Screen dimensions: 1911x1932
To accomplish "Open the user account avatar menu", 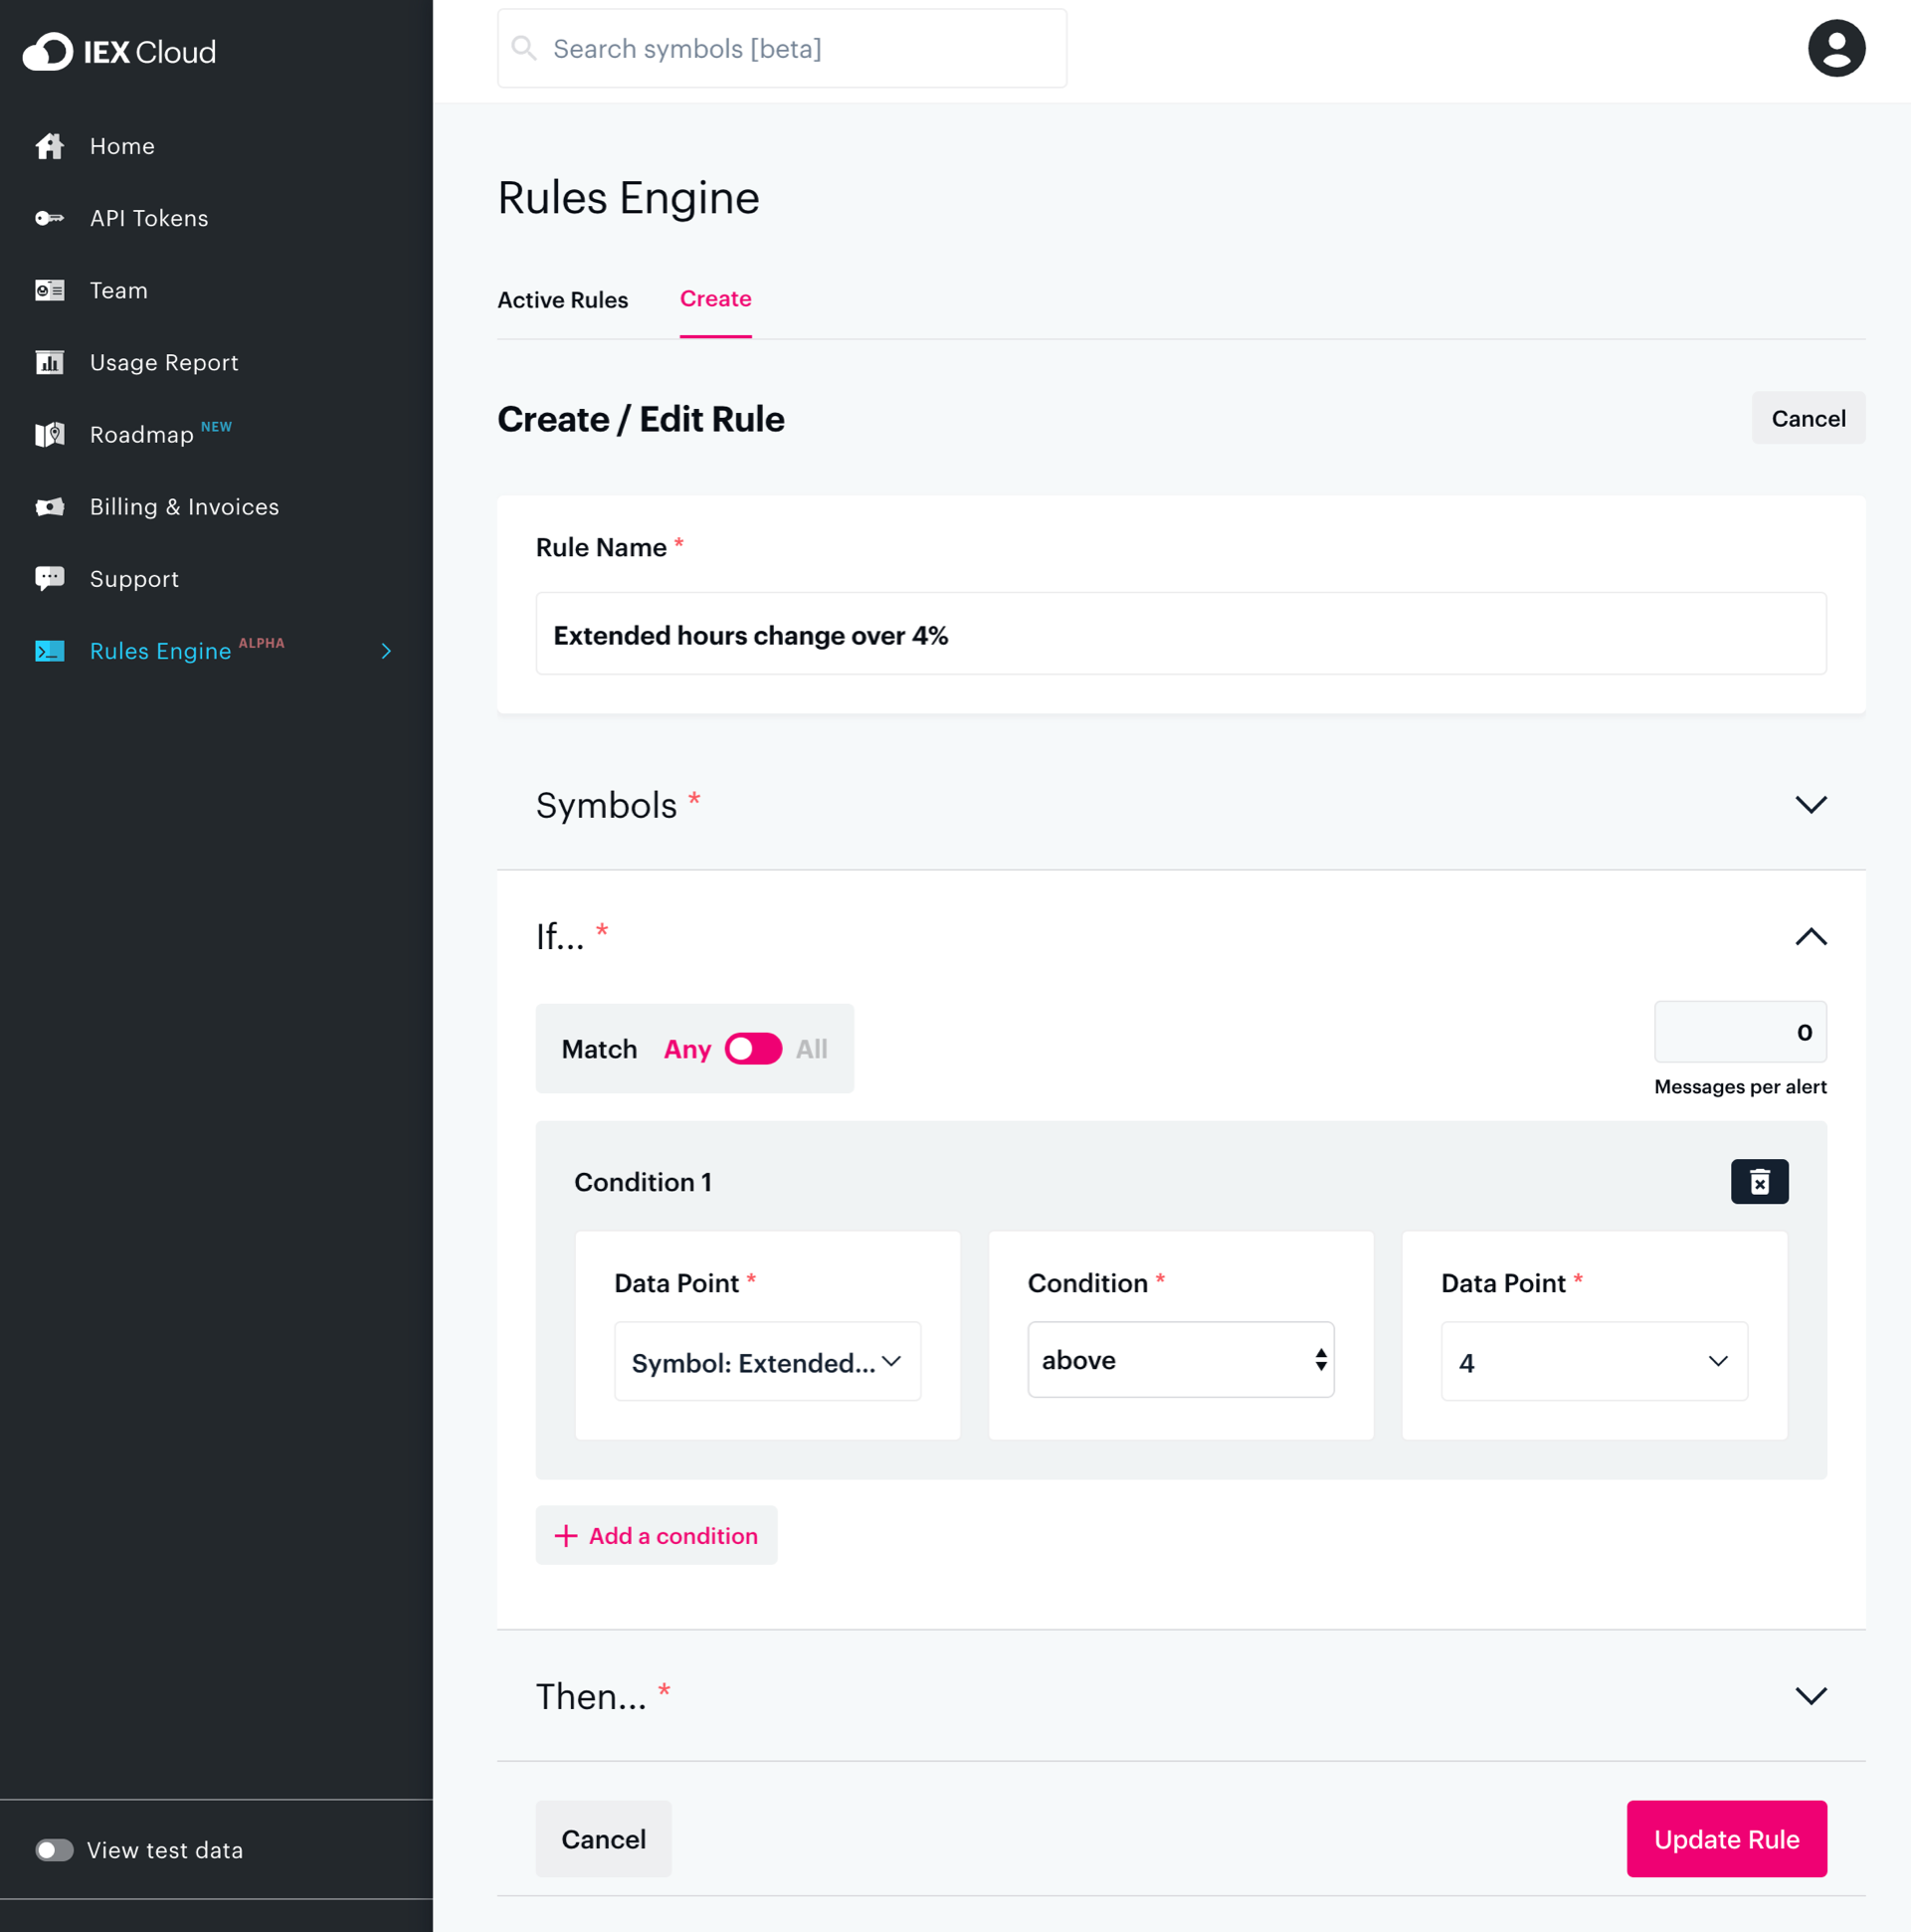I will pyautogui.click(x=1836, y=48).
